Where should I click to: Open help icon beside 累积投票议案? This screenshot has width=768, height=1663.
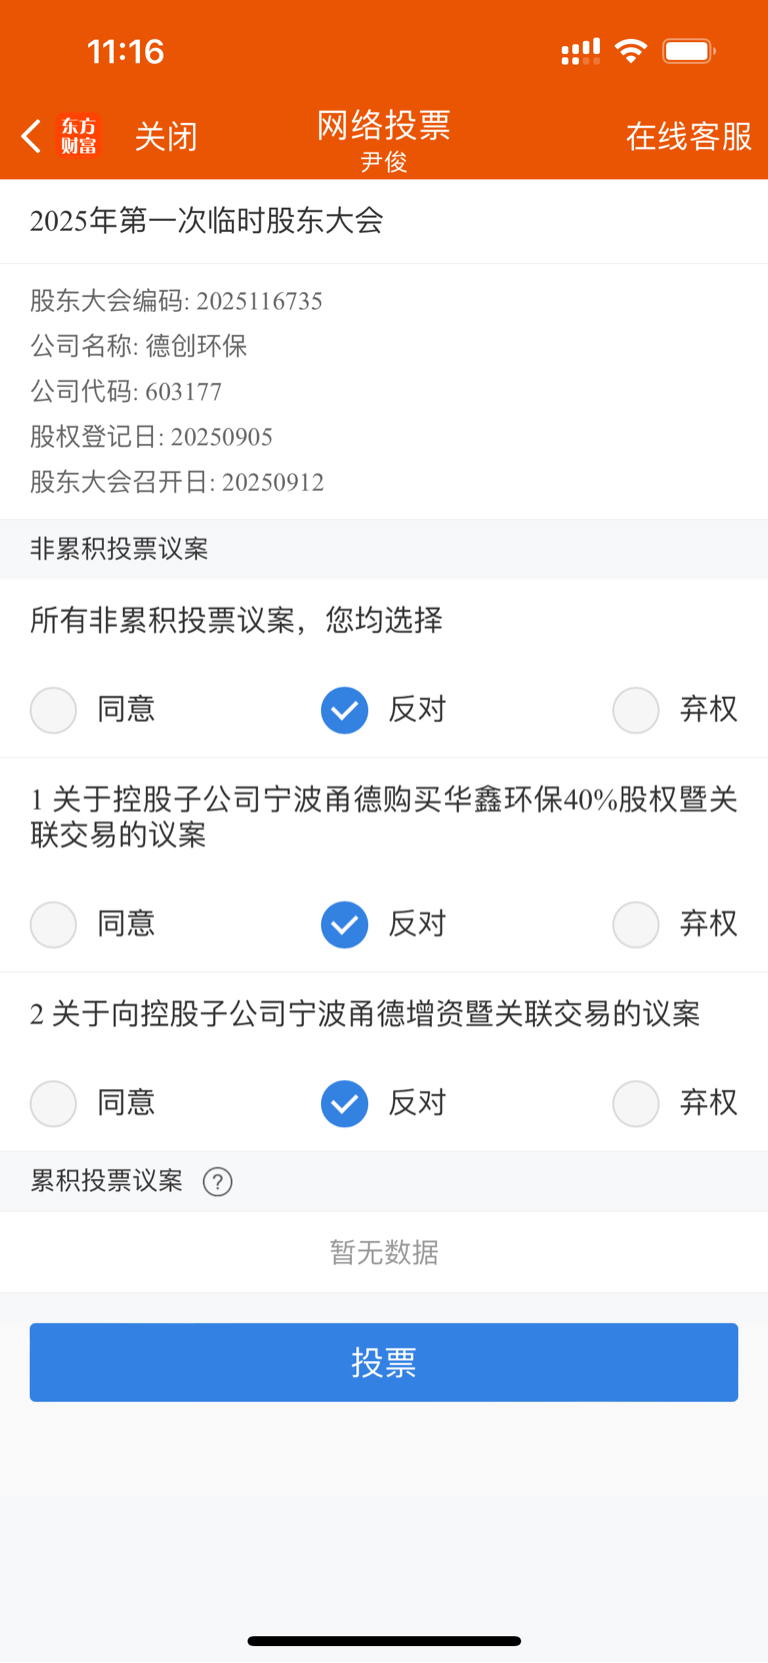(x=217, y=1182)
